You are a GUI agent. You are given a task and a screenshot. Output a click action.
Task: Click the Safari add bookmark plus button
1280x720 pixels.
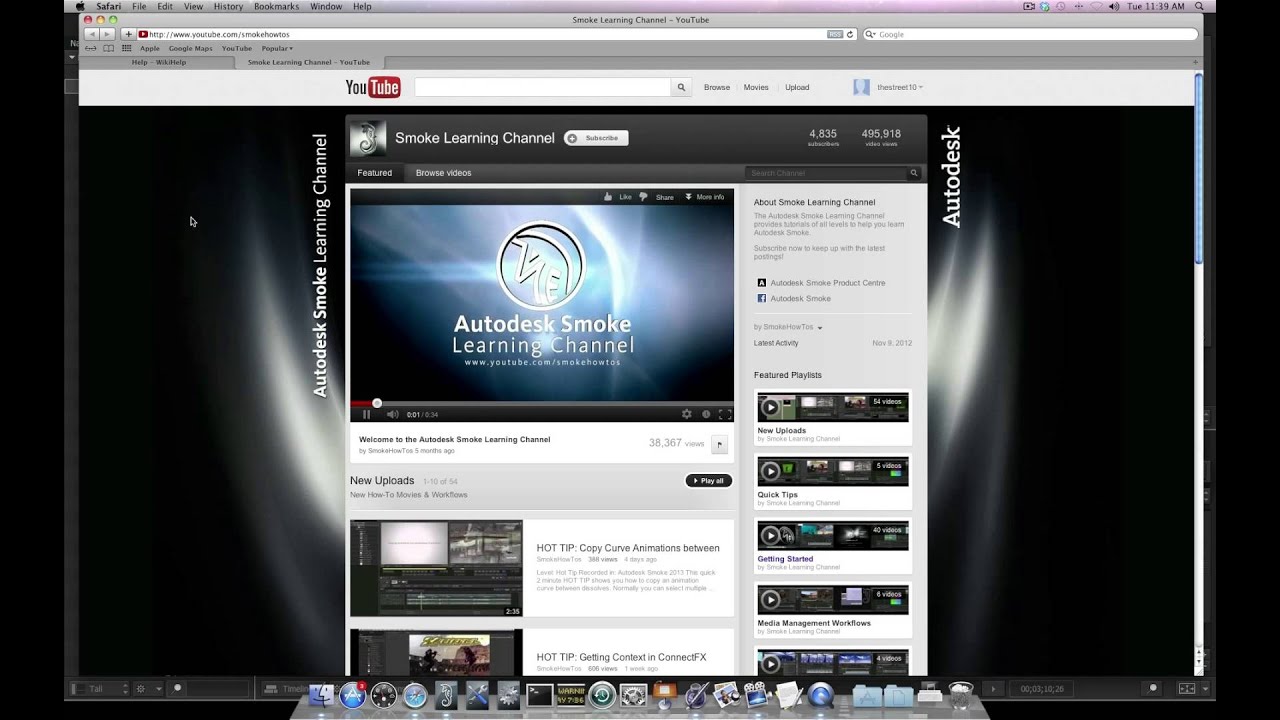(128, 34)
